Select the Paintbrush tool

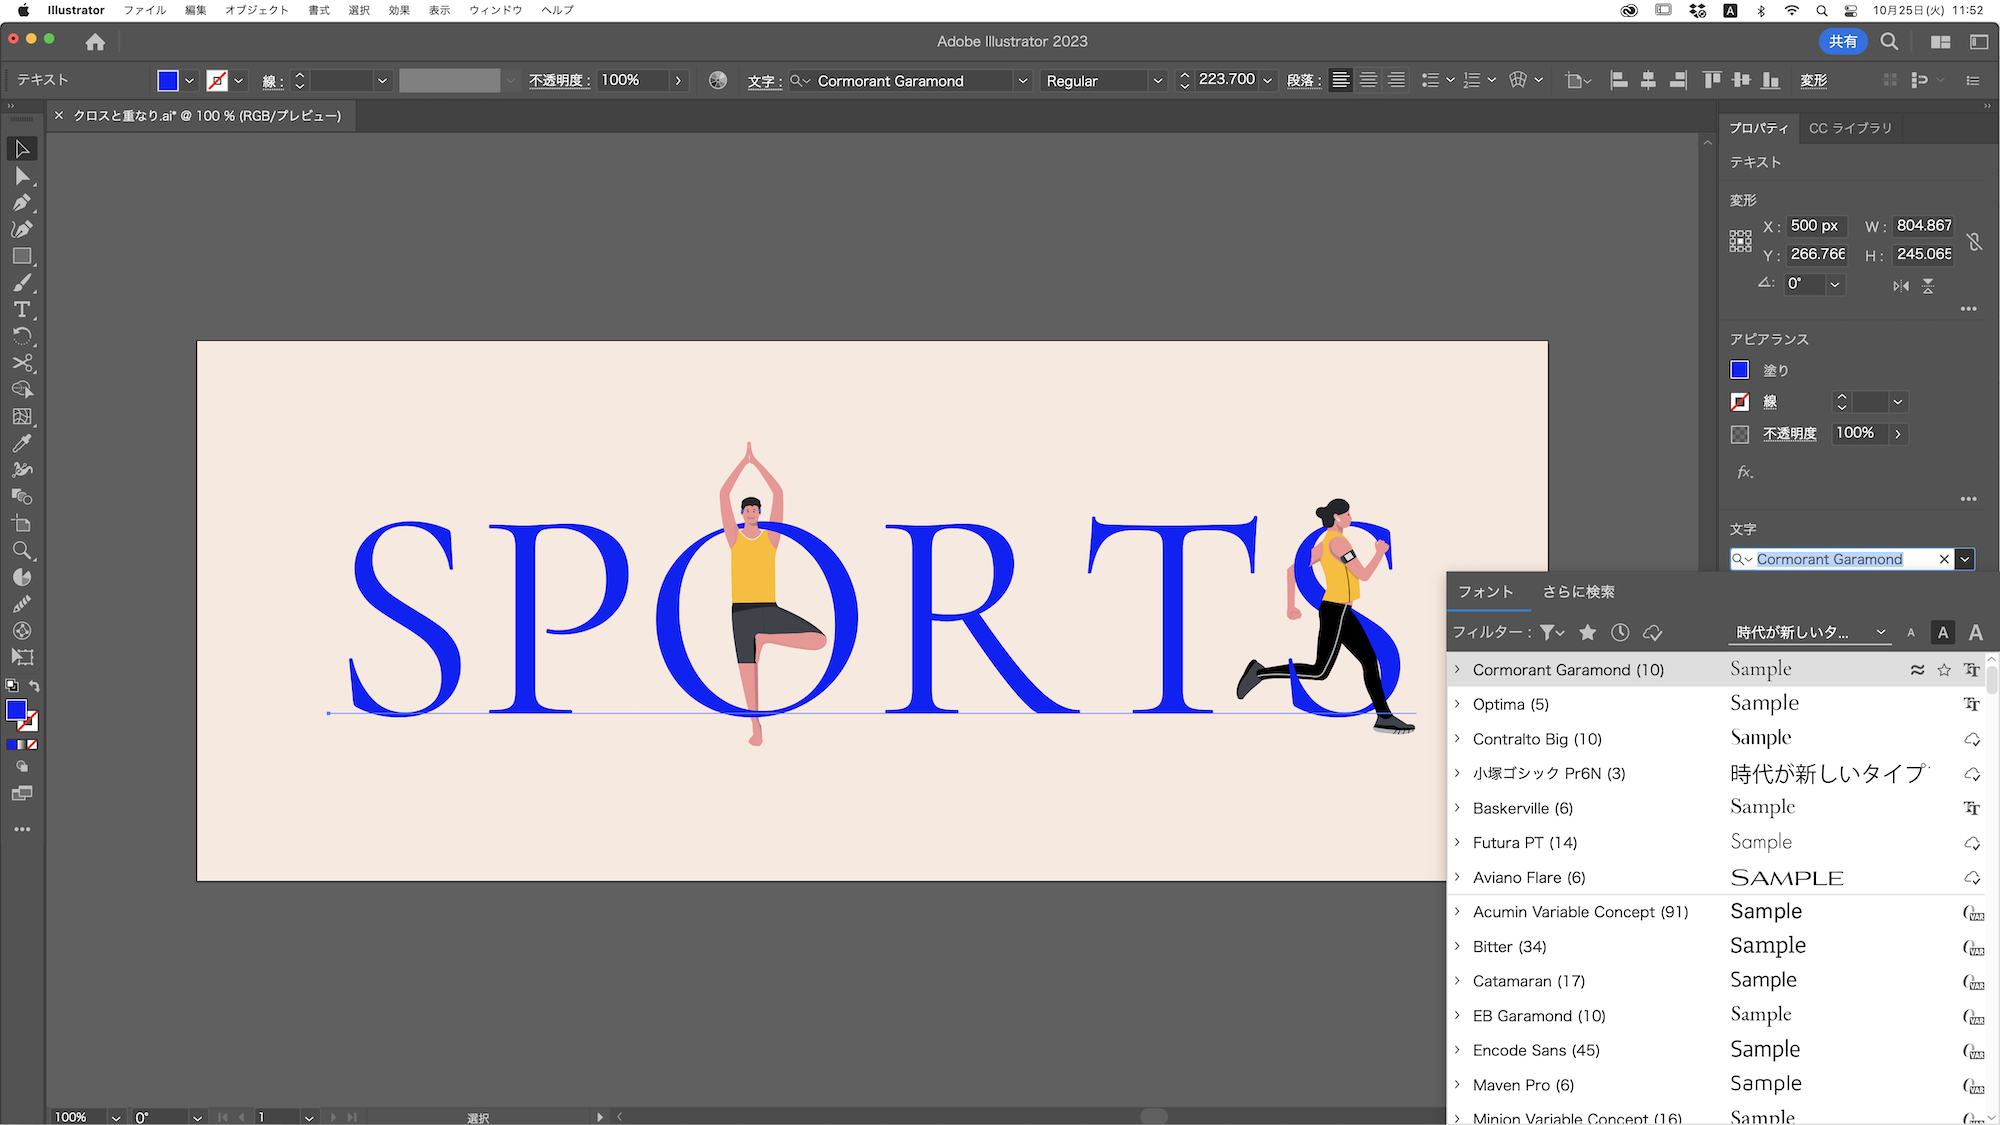[x=22, y=283]
